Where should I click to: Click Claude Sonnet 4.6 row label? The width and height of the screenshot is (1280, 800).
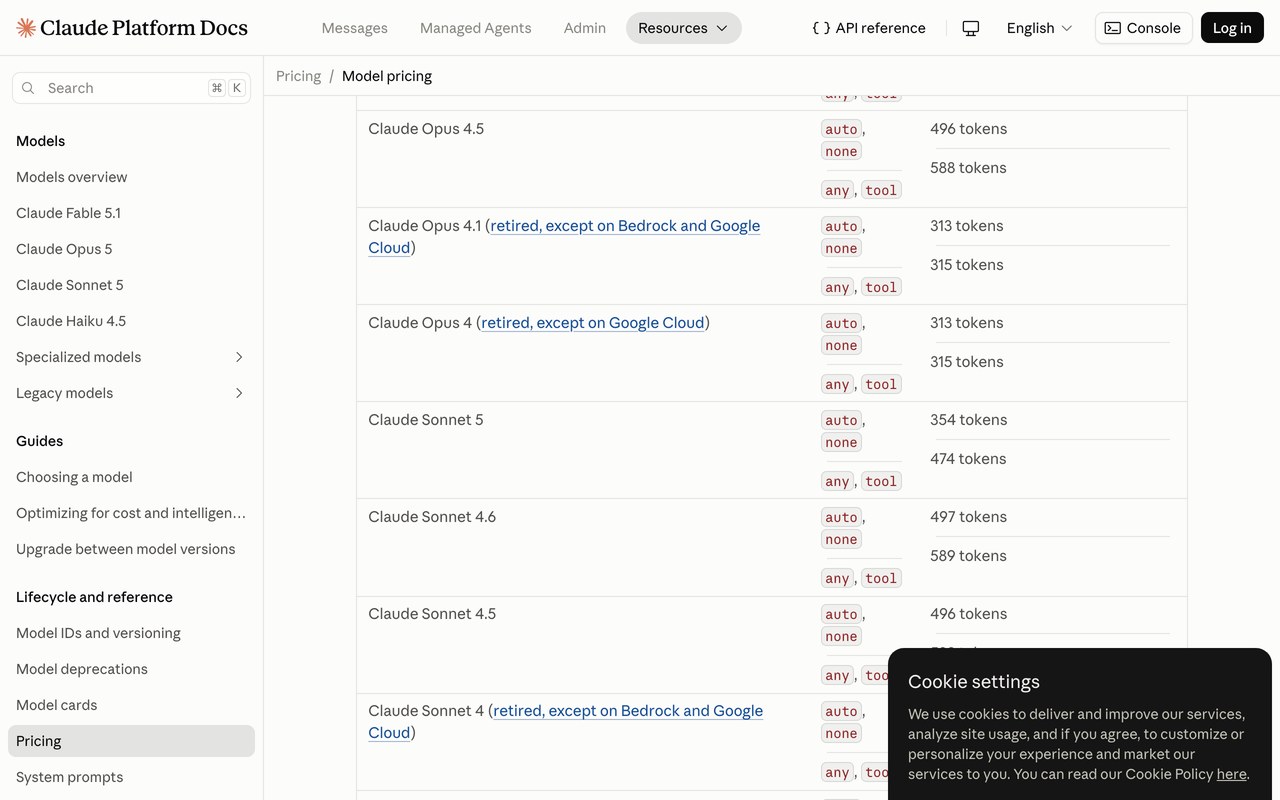[x=432, y=517]
